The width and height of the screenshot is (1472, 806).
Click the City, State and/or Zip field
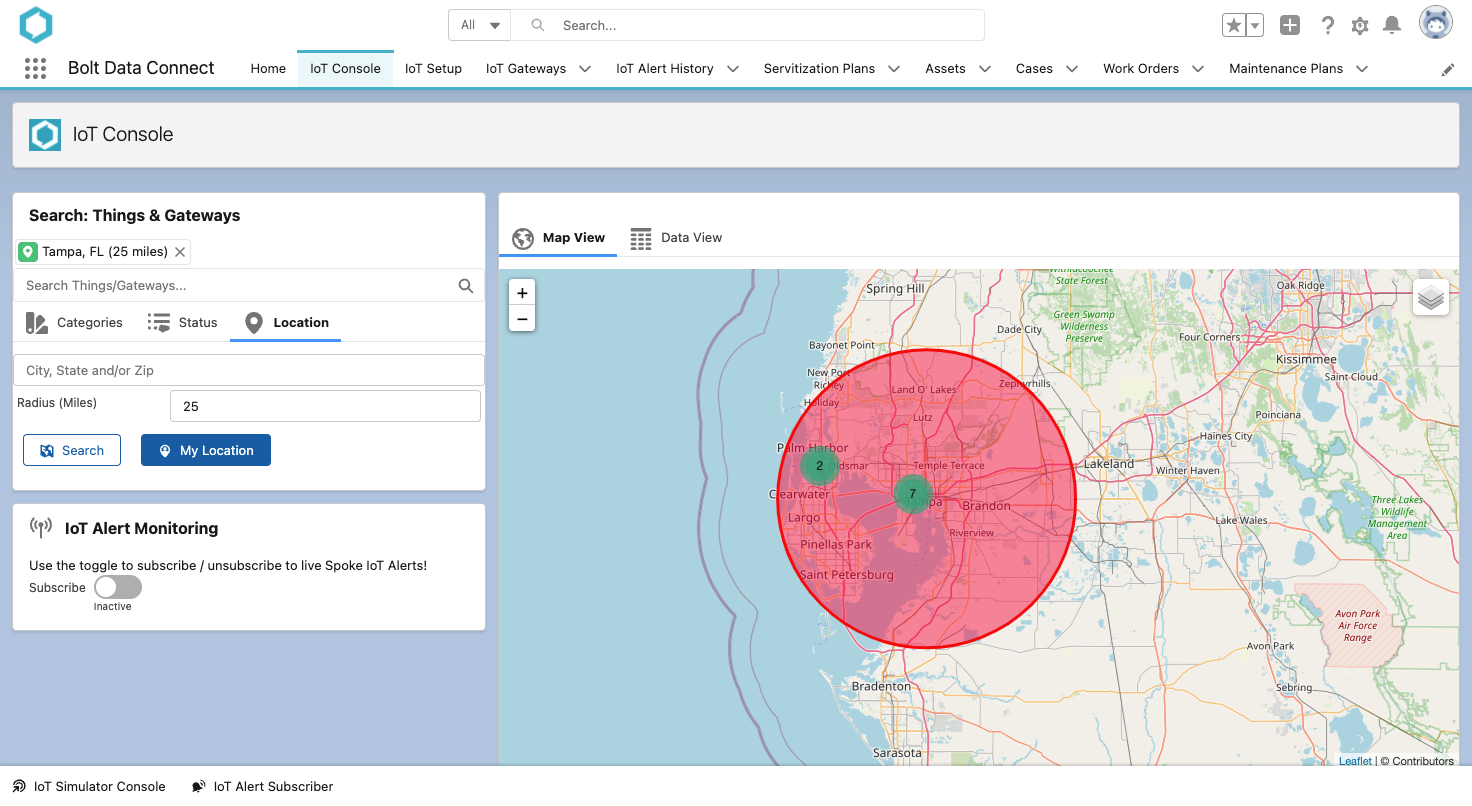pos(249,370)
